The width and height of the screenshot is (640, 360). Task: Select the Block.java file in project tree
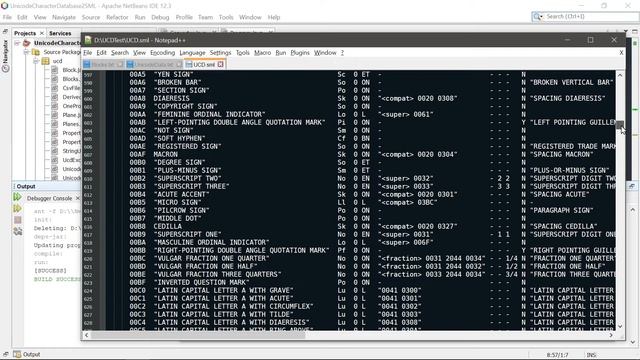66,70
